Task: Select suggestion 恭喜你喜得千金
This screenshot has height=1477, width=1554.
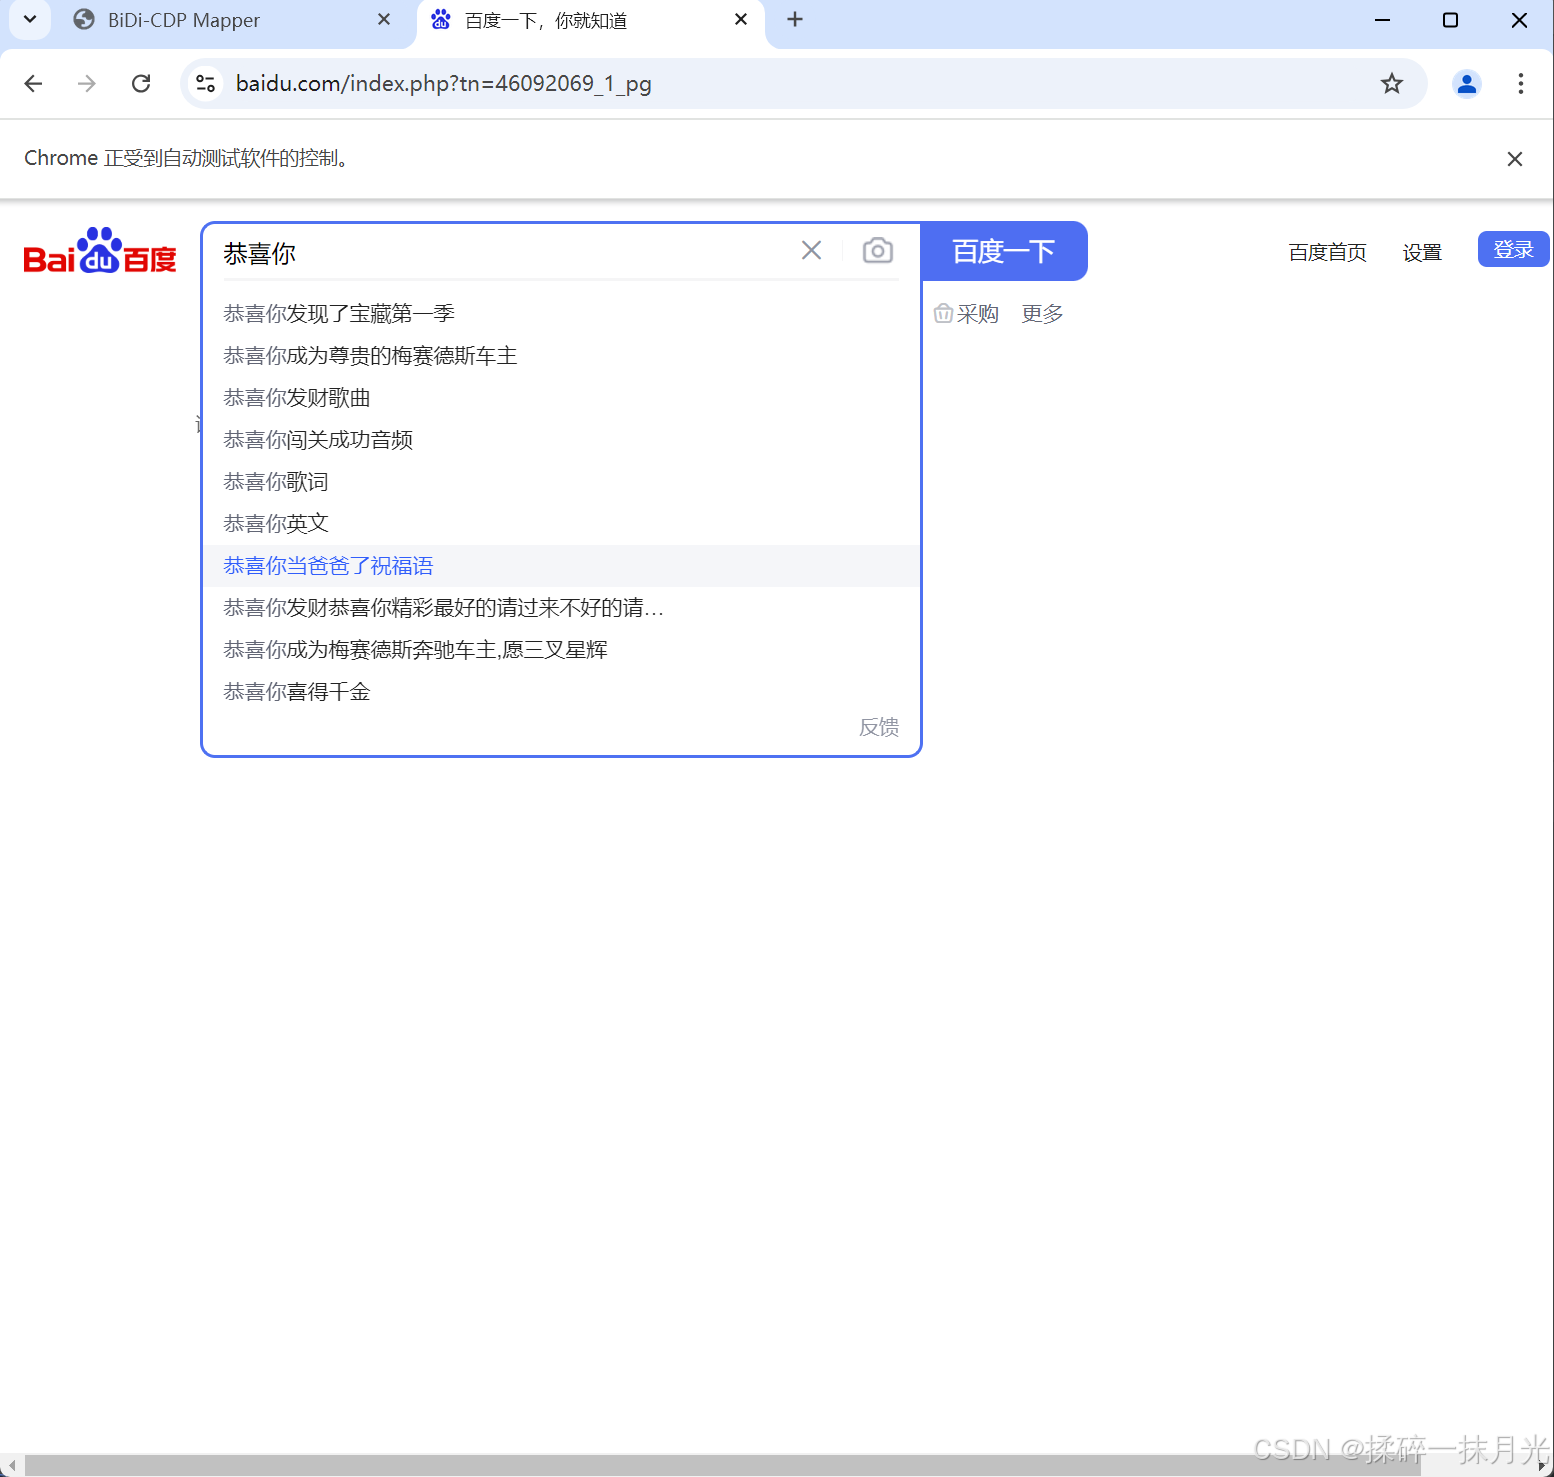Action: [x=560, y=692]
